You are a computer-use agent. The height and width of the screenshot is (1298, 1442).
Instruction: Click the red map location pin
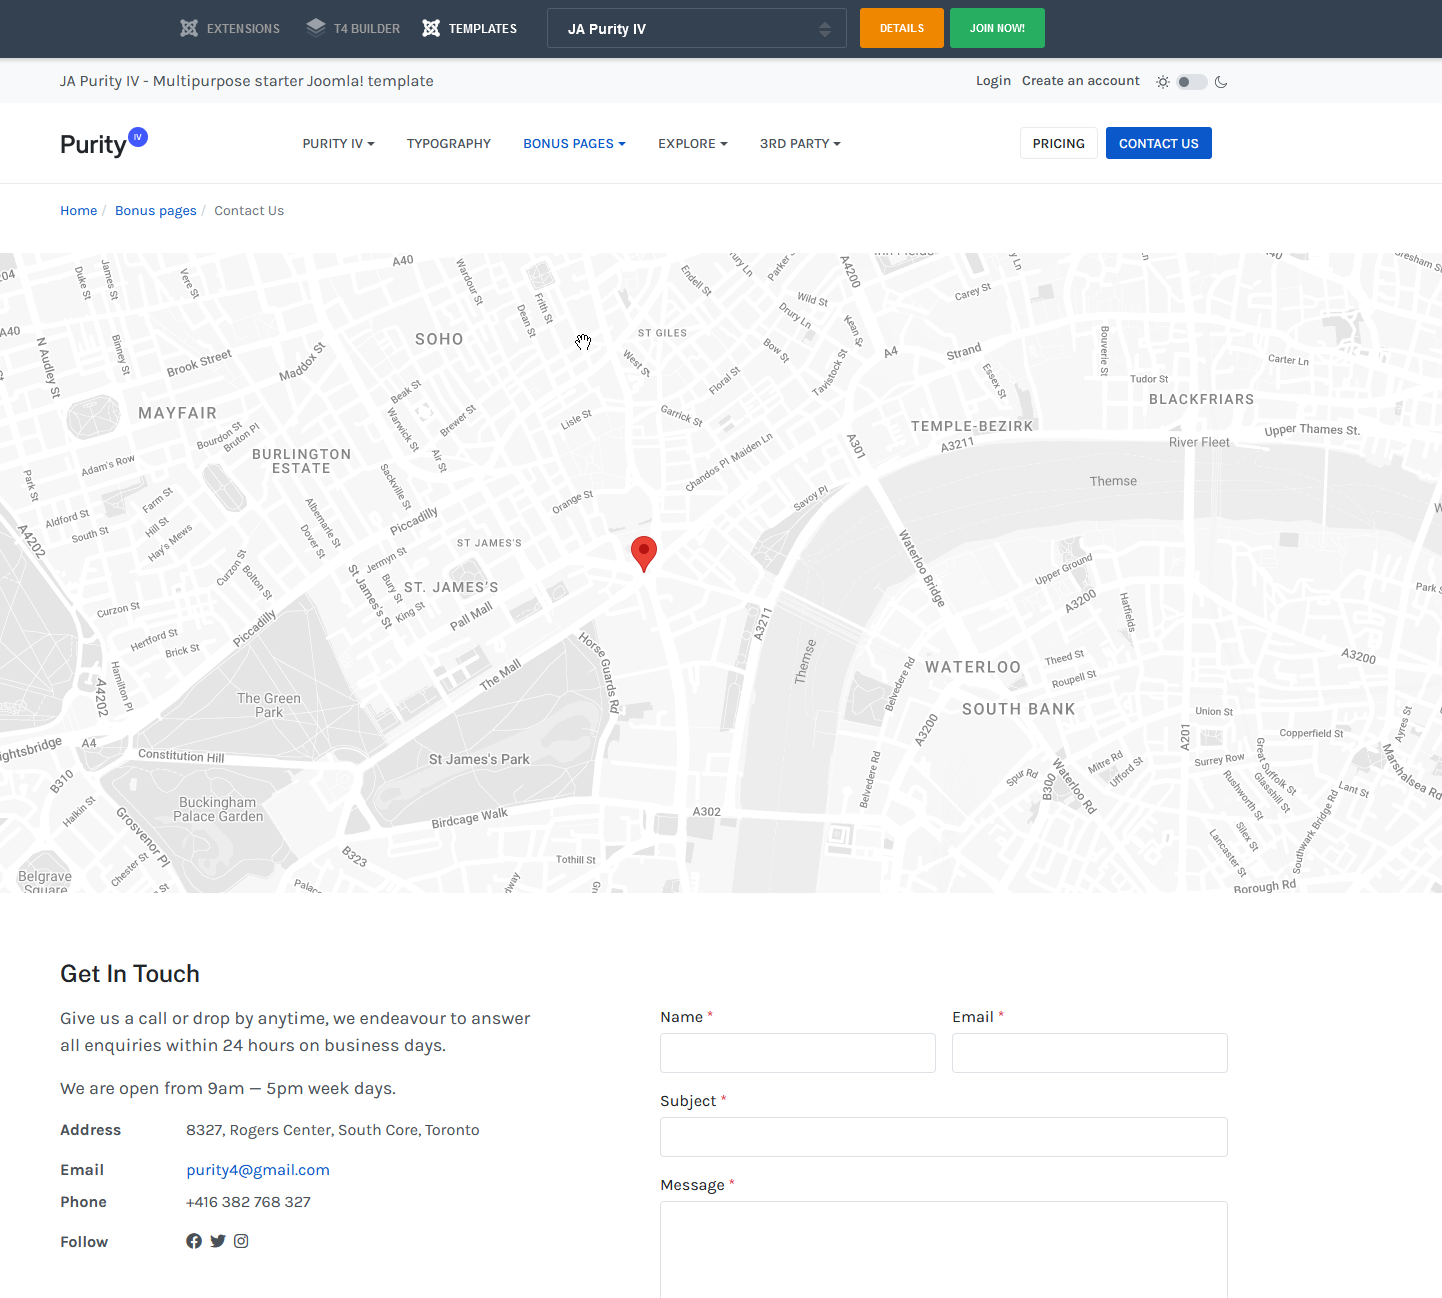pyautogui.click(x=644, y=552)
